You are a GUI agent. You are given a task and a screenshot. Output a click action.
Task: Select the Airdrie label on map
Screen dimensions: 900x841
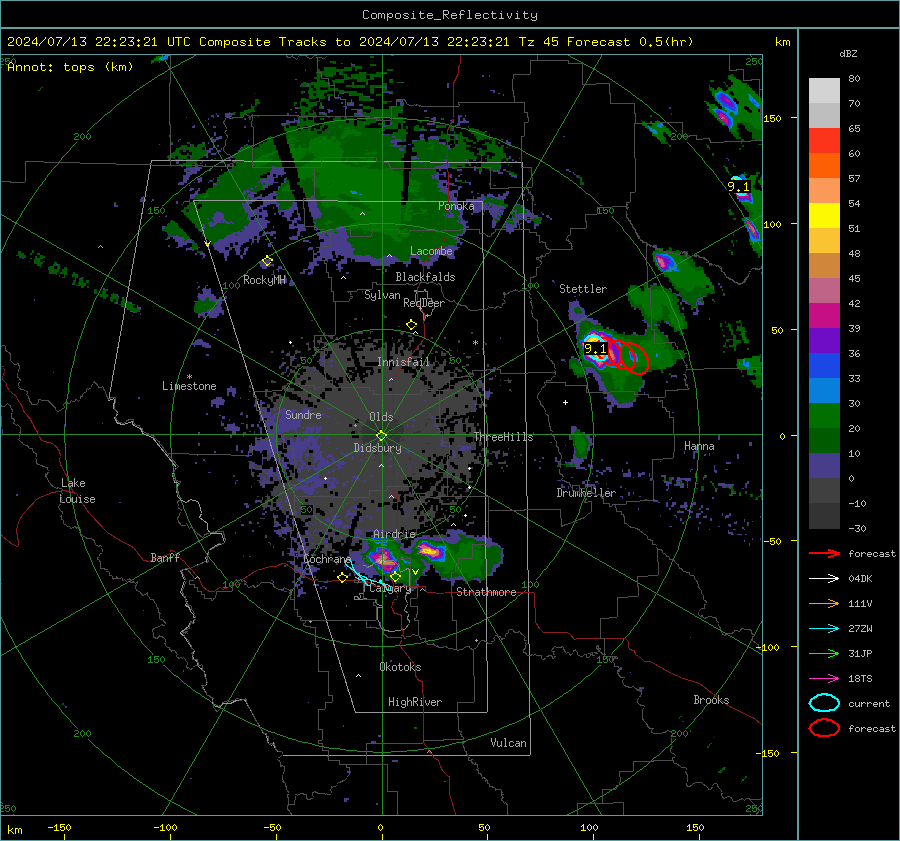click(x=394, y=534)
